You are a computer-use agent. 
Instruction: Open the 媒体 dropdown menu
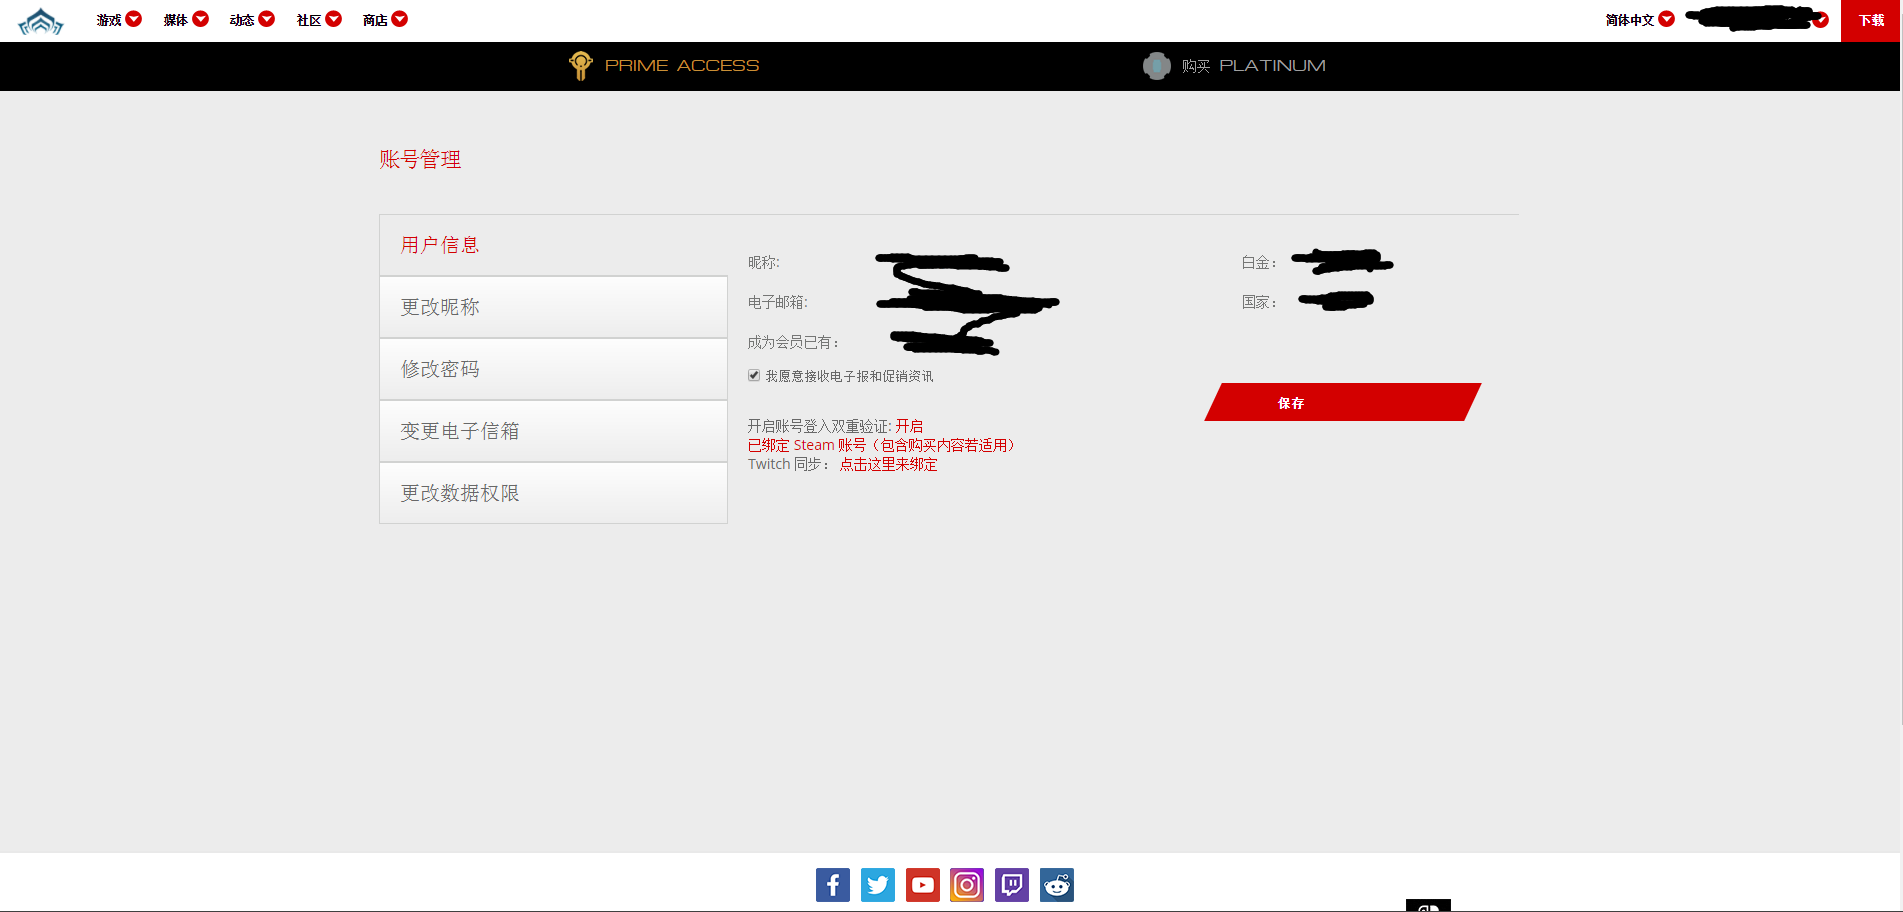pyautogui.click(x=186, y=19)
